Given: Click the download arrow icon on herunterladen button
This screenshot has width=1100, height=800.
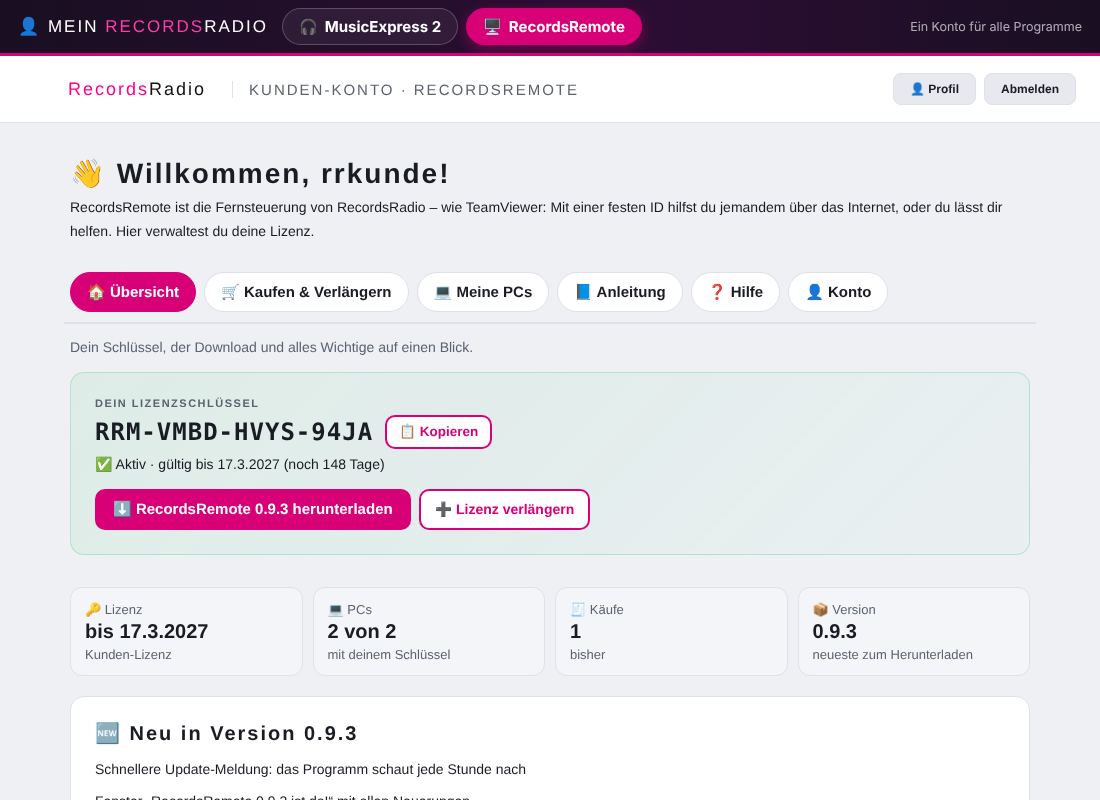Looking at the screenshot, I should pyautogui.click(x=122, y=509).
